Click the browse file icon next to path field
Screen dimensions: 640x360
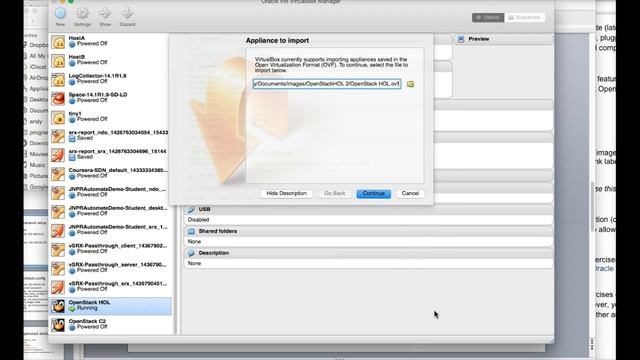point(410,84)
